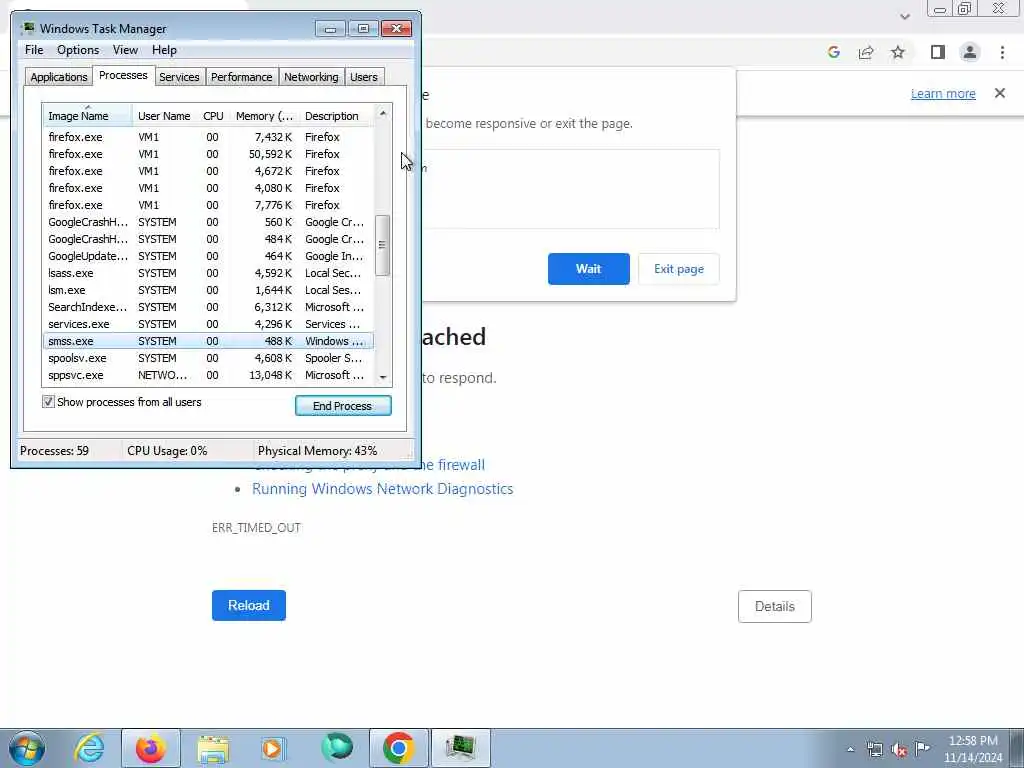
Task: Select the smss.exe process row
Action: tap(208, 341)
